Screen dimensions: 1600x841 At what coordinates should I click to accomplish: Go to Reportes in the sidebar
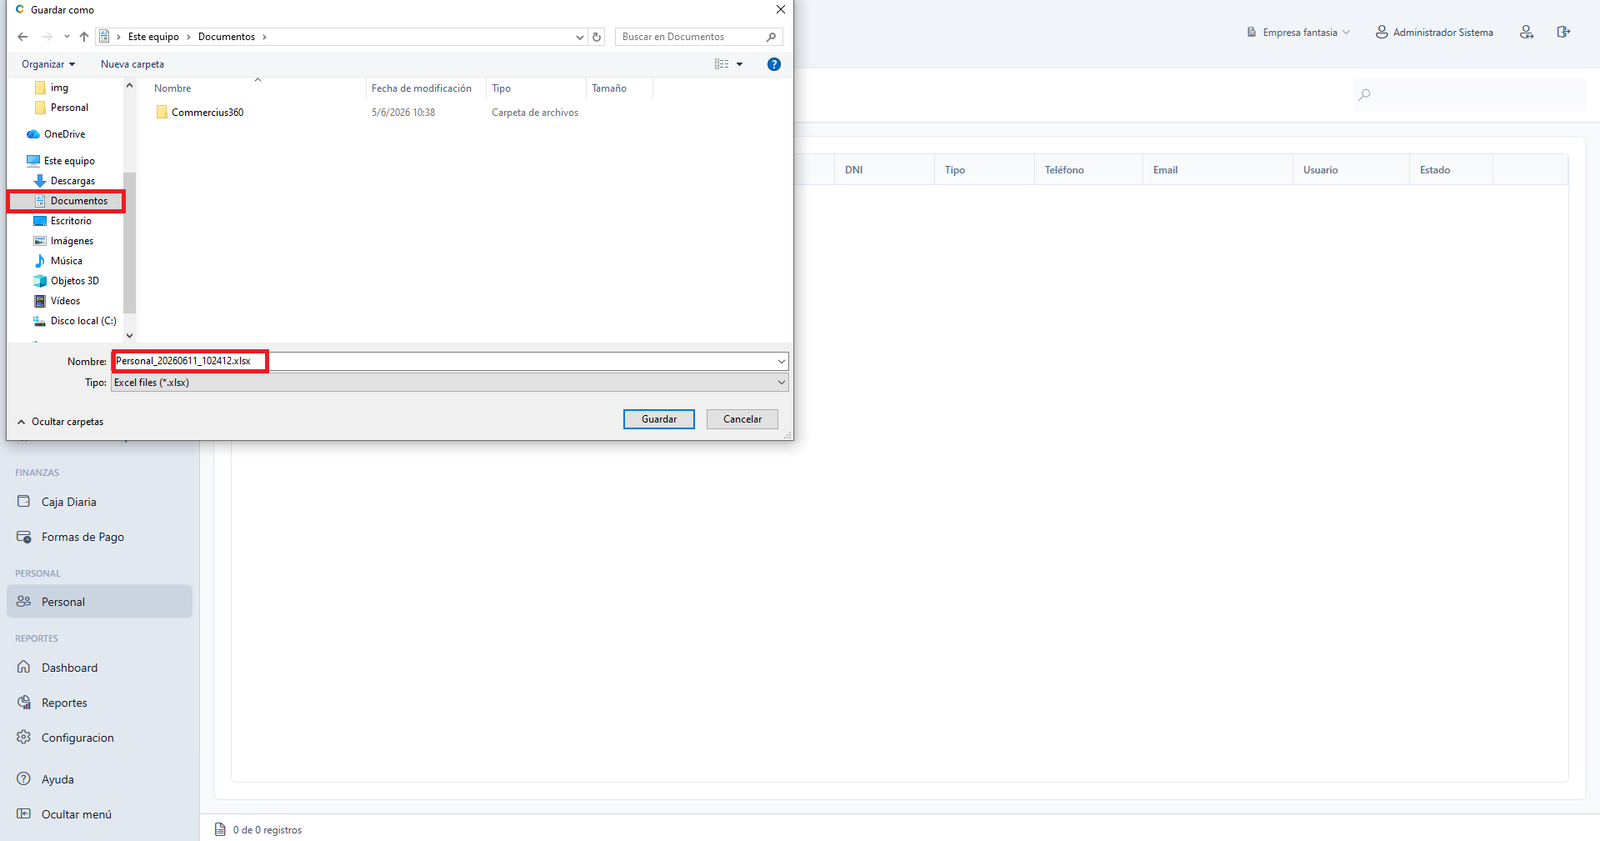(x=64, y=703)
